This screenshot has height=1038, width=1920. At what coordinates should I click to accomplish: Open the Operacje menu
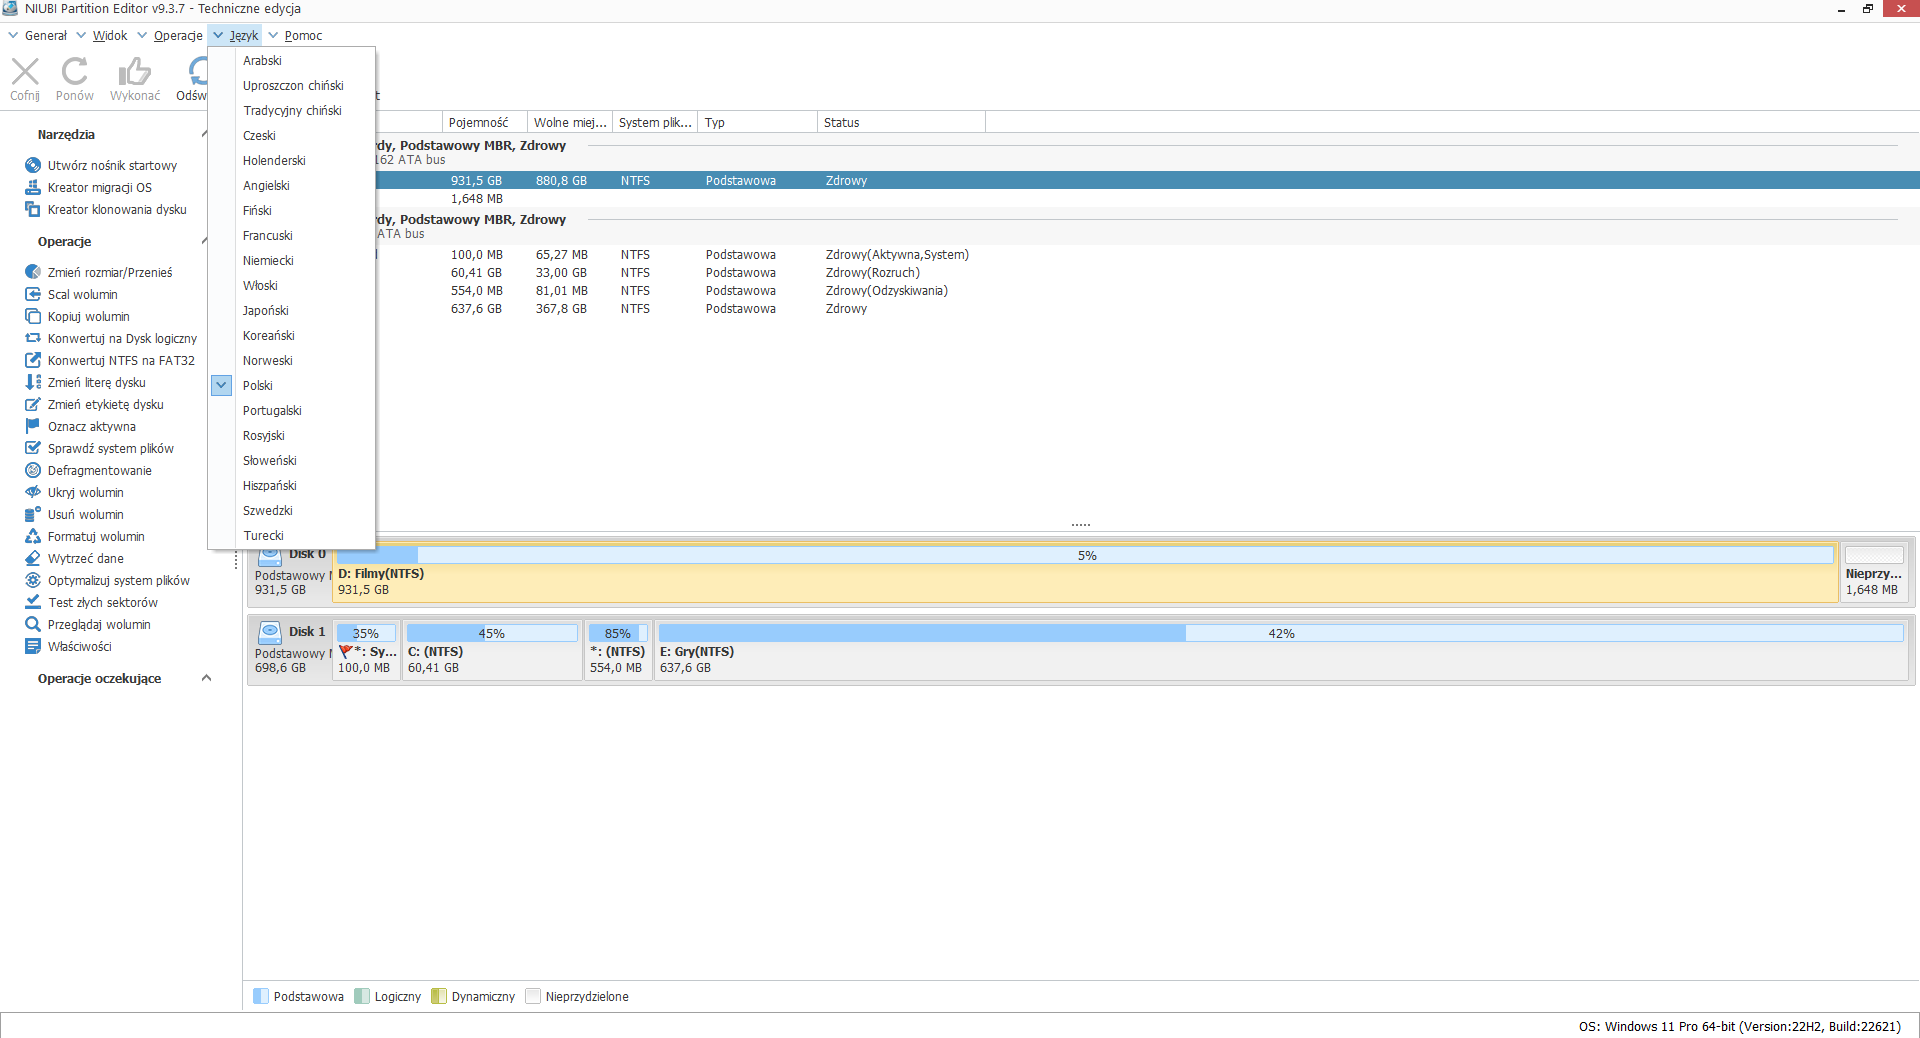tap(170, 35)
